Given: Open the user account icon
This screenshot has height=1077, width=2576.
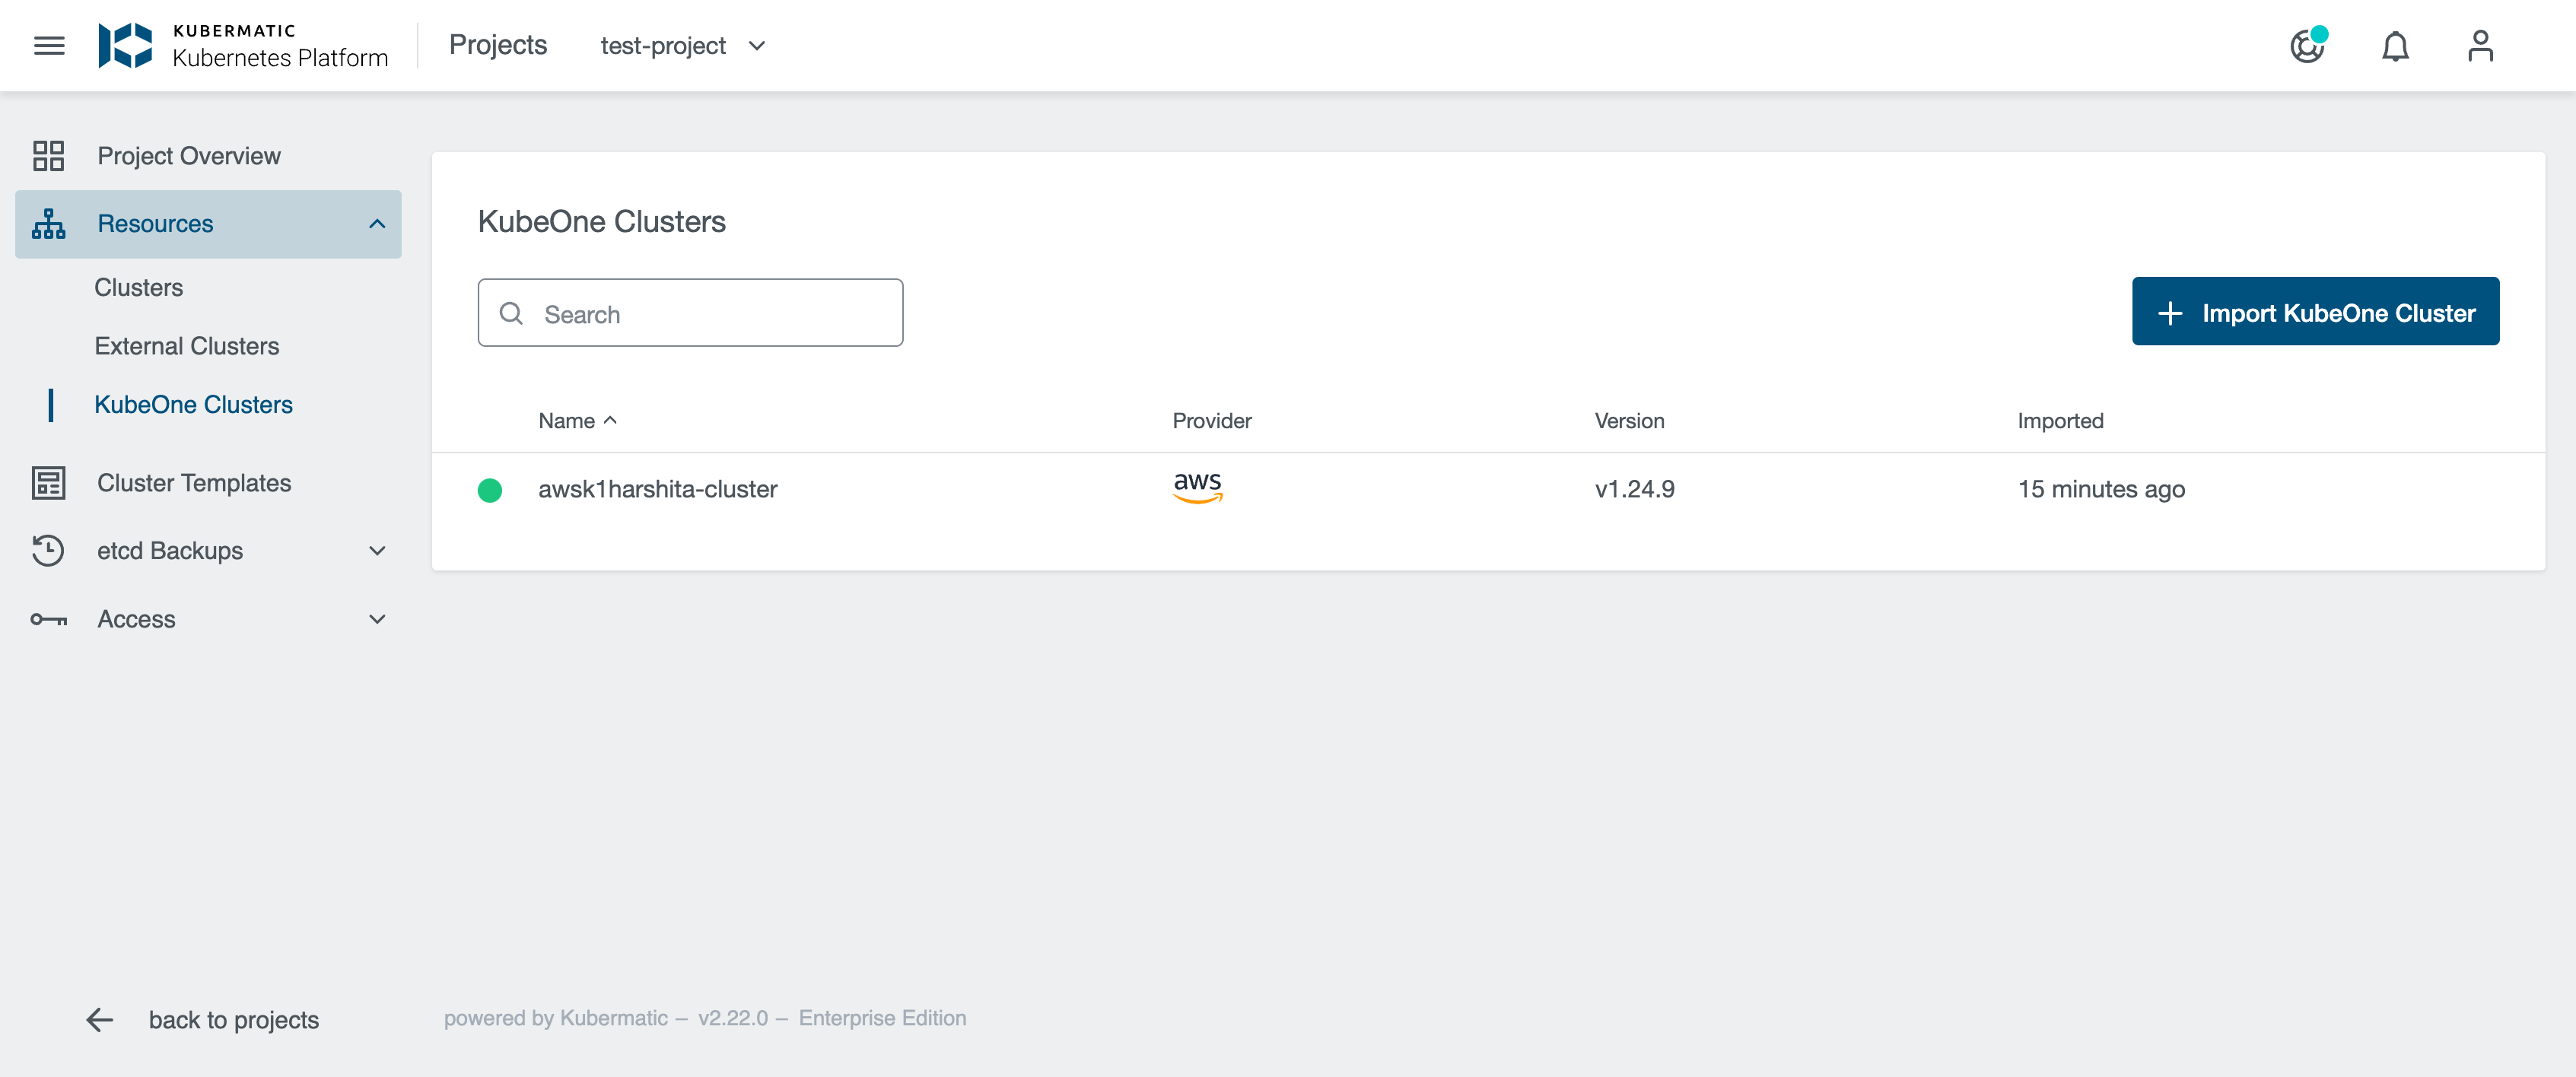Looking at the screenshot, I should [x=2482, y=46].
